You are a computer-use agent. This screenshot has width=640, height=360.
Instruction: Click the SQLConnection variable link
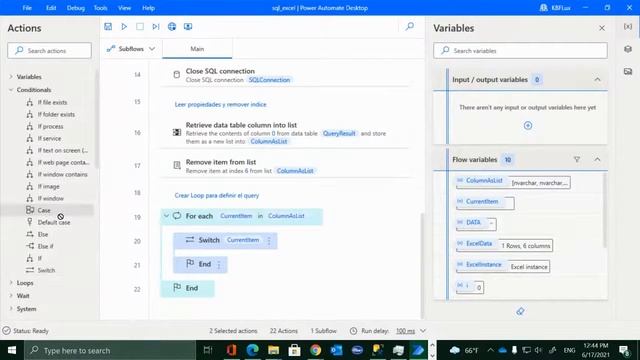point(269,80)
